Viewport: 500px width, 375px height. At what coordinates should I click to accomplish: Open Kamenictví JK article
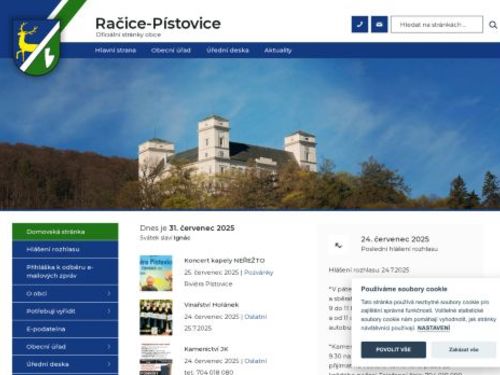pyautogui.click(x=206, y=349)
